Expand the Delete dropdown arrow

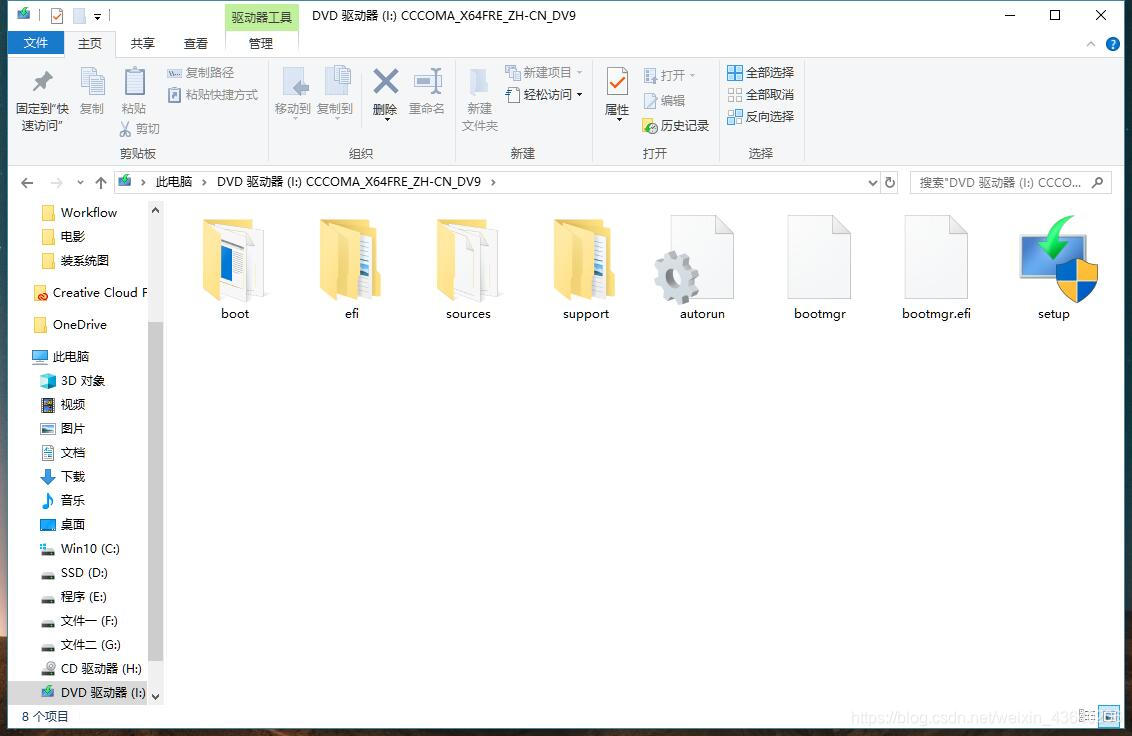click(x=386, y=119)
